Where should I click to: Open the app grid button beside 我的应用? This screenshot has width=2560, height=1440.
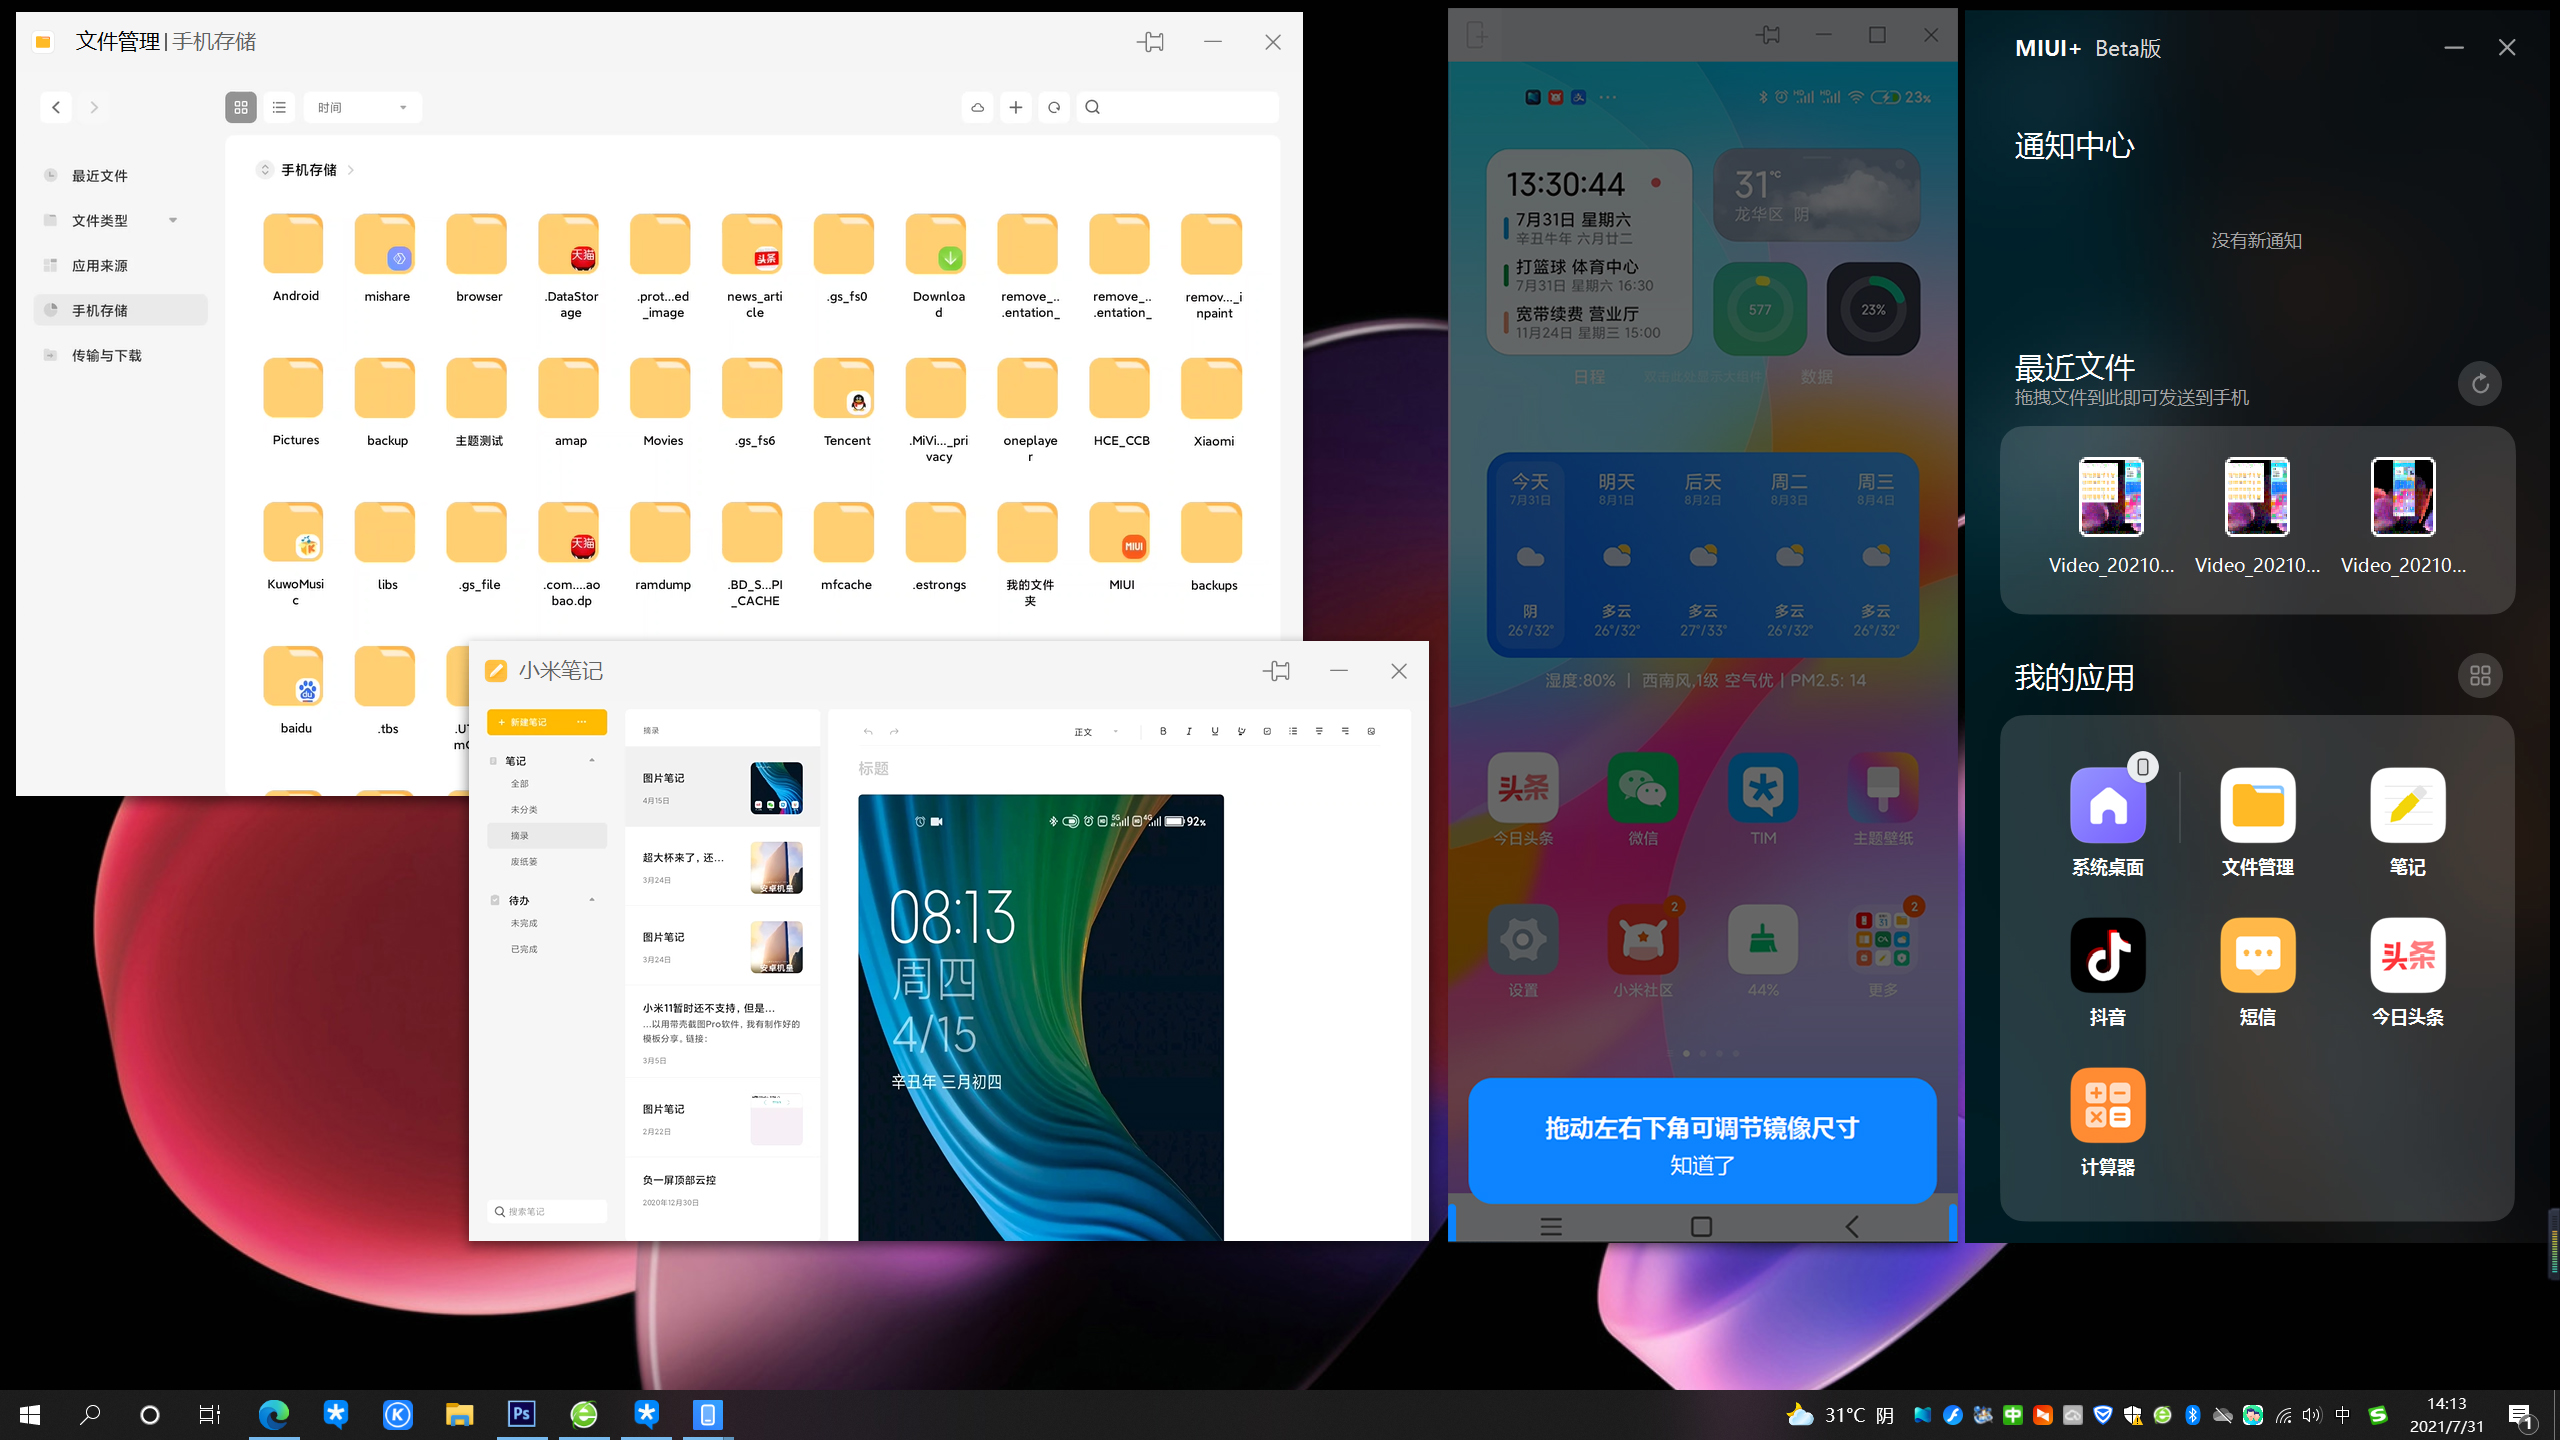[x=2480, y=676]
